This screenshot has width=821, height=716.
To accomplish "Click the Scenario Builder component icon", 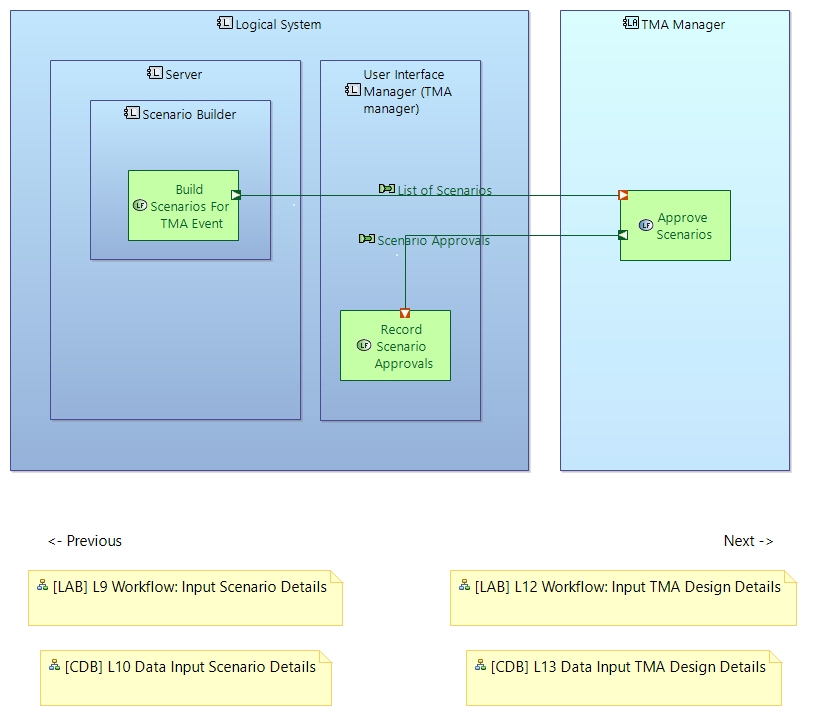I will [x=132, y=113].
